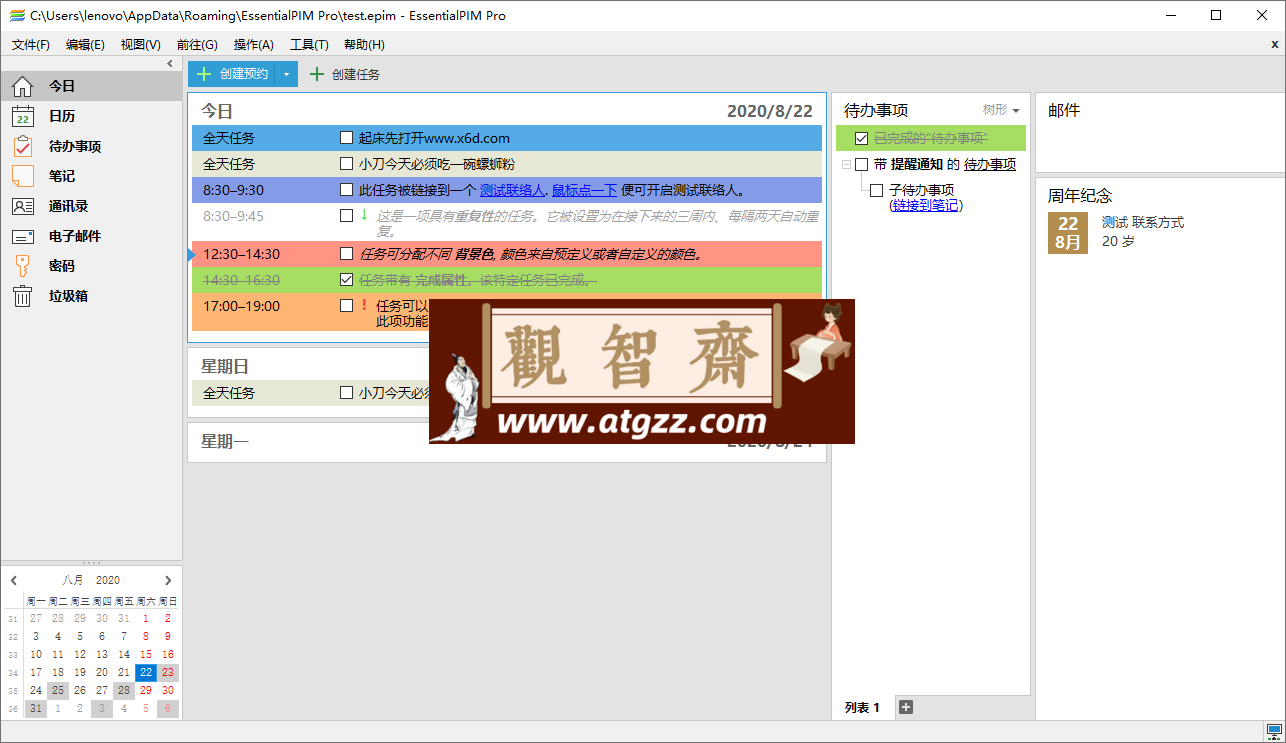Go to 待办事项 module in sidebar
Screen dimensions: 1286x743
point(91,146)
